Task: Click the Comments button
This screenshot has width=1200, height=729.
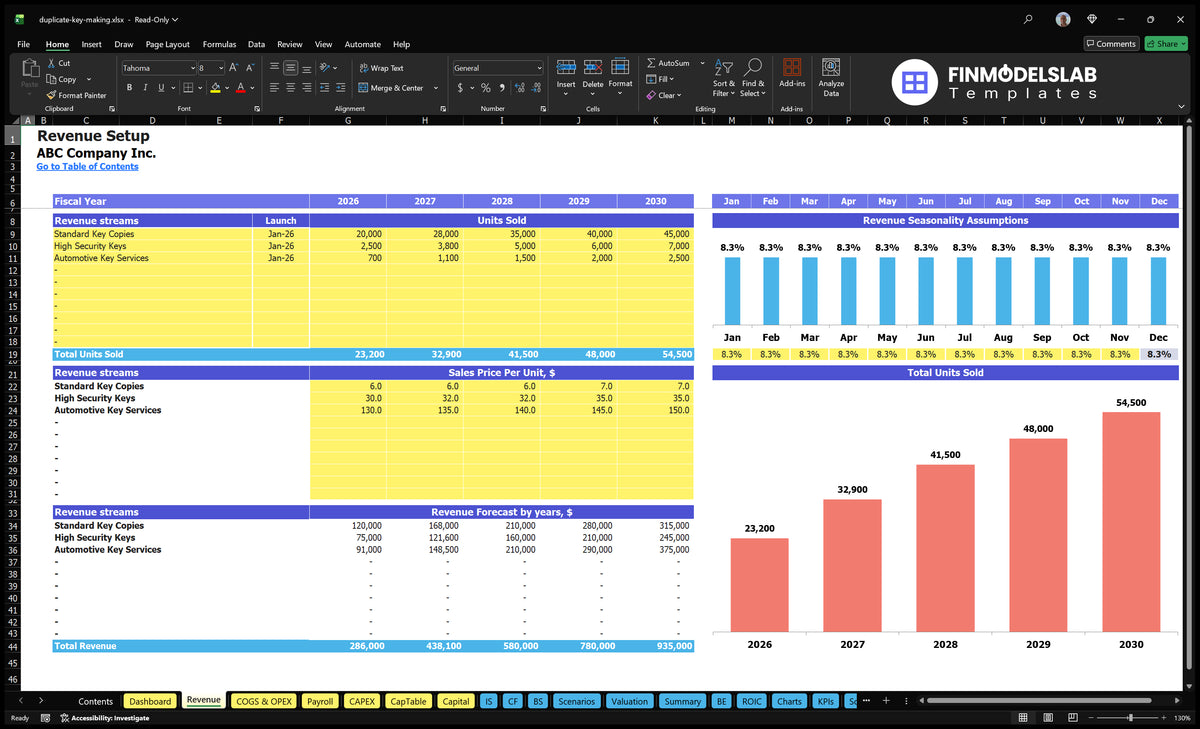Action: tap(1111, 44)
